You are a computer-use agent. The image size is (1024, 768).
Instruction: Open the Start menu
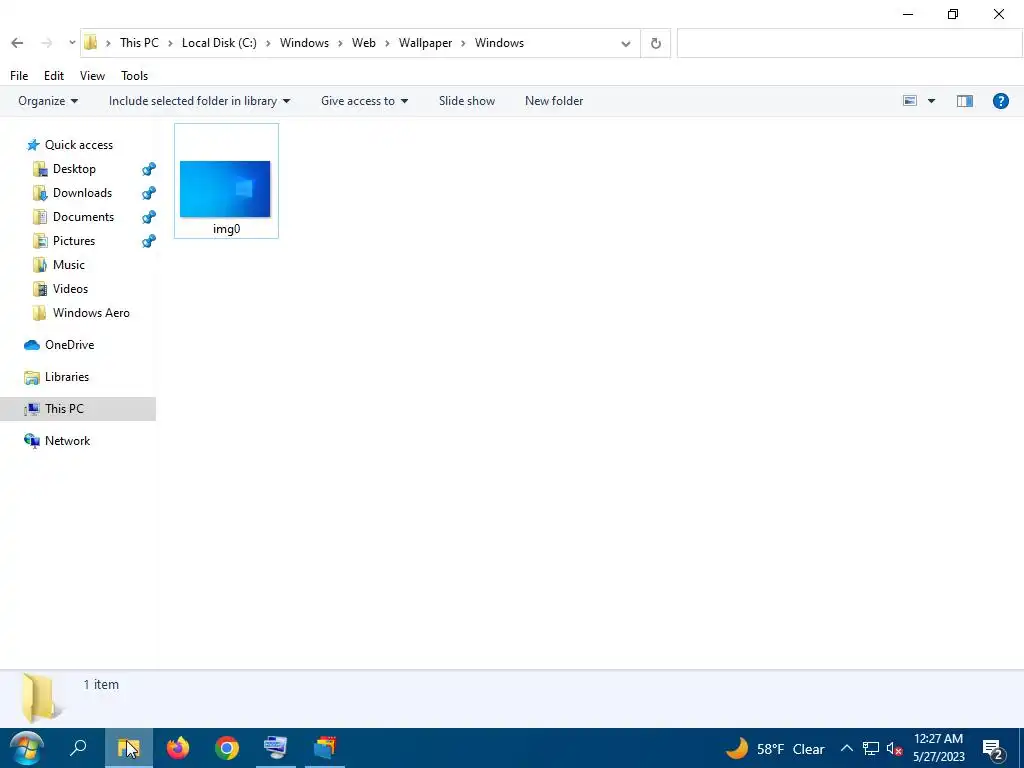[26, 748]
